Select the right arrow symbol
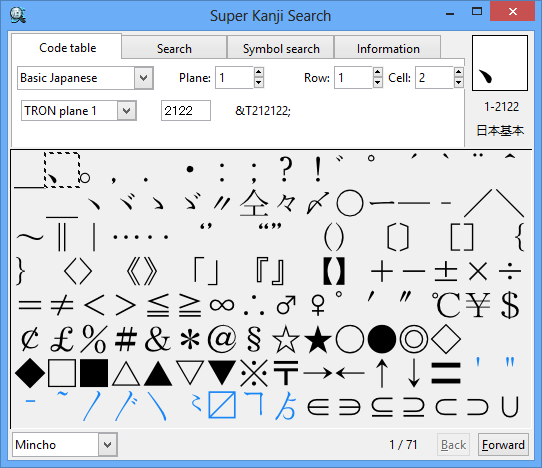The image size is (542, 468). point(318,373)
